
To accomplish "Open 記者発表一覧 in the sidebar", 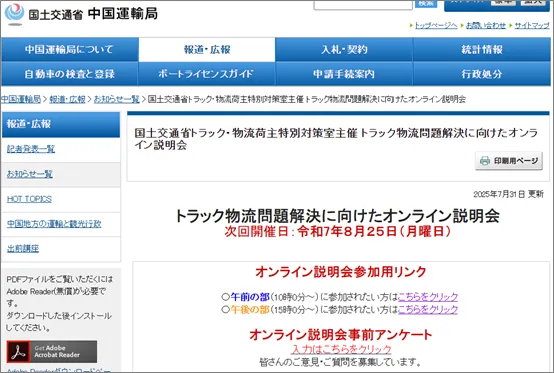I will pos(31,149).
